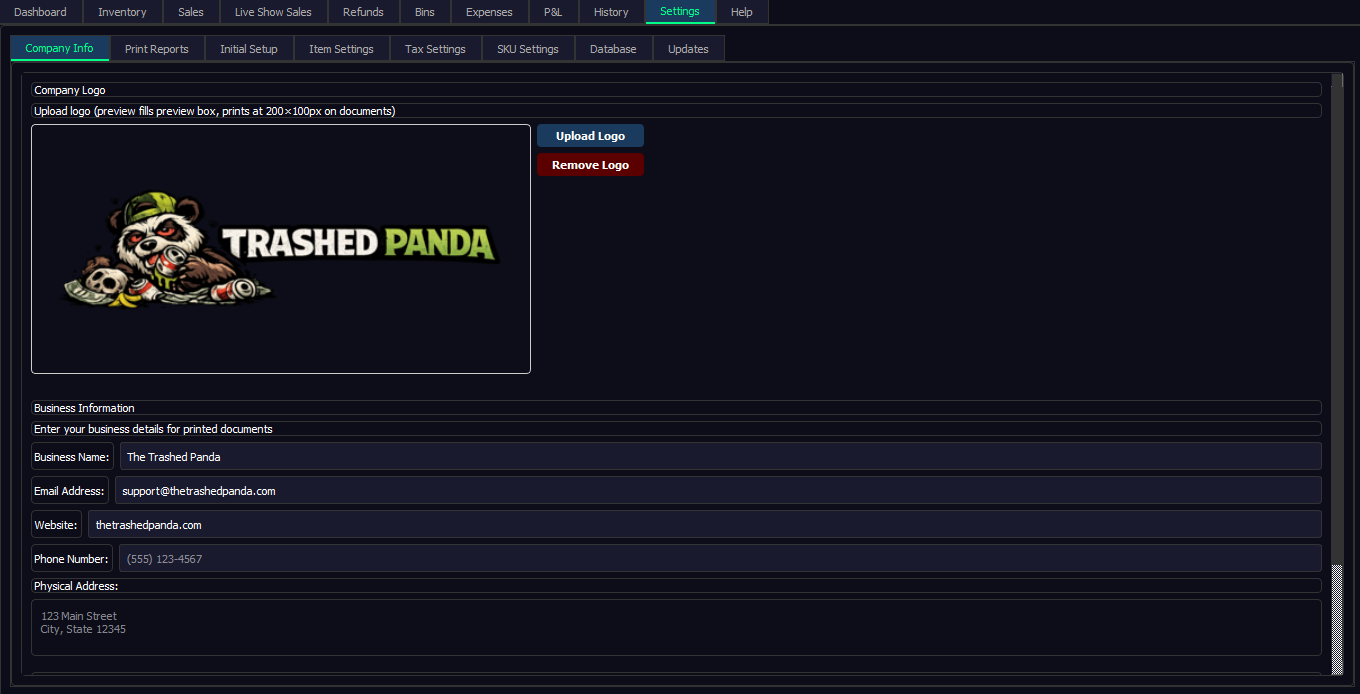Image resolution: width=1360 pixels, height=694 pixels.
Task: Select the Phone Number input field
Action: (720, 559)
